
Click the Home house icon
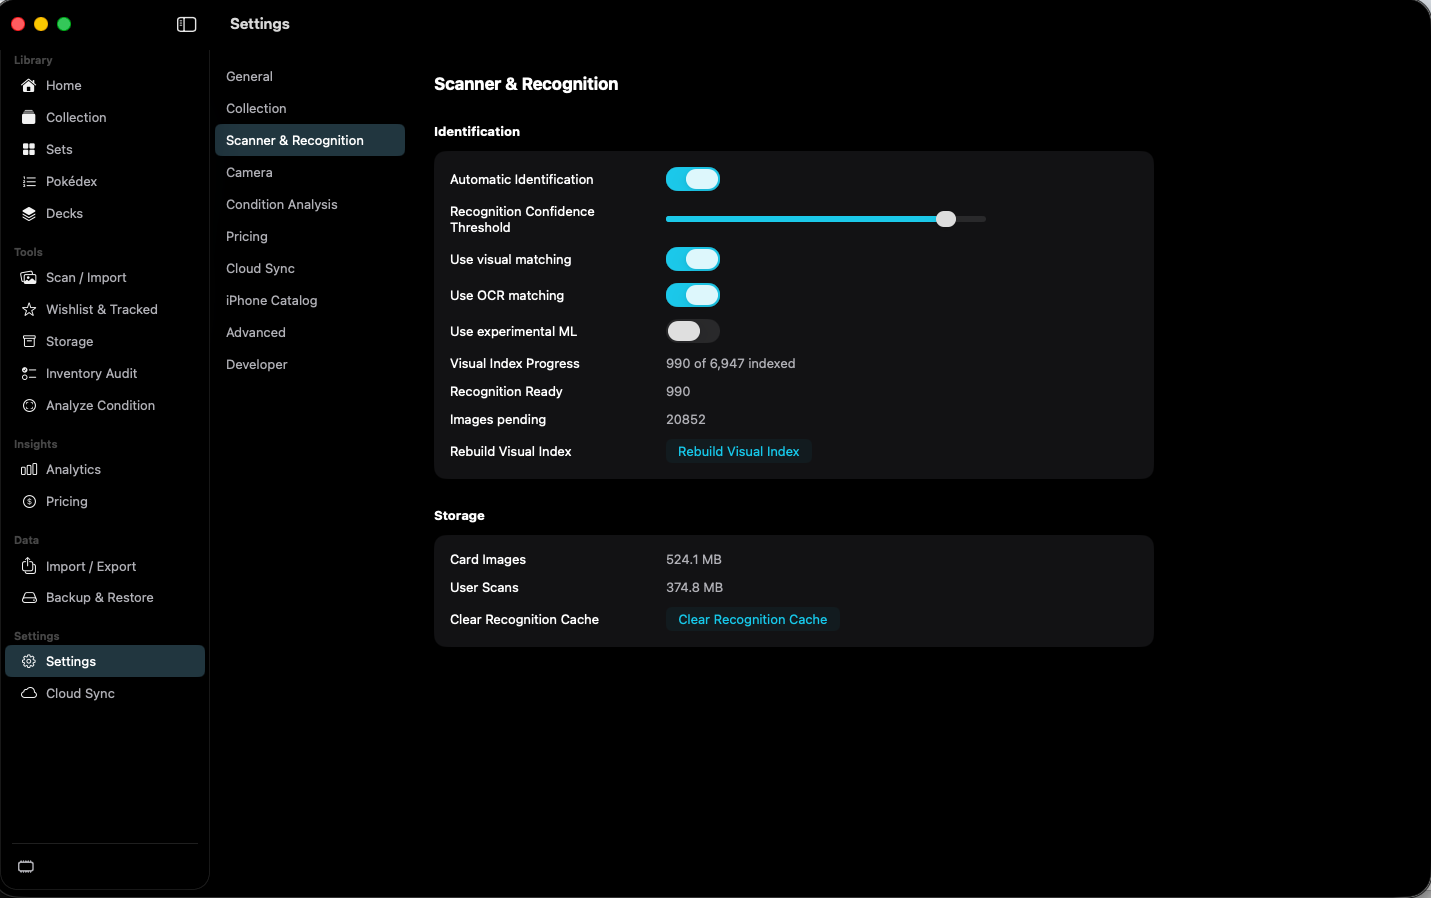coord(29,85)
